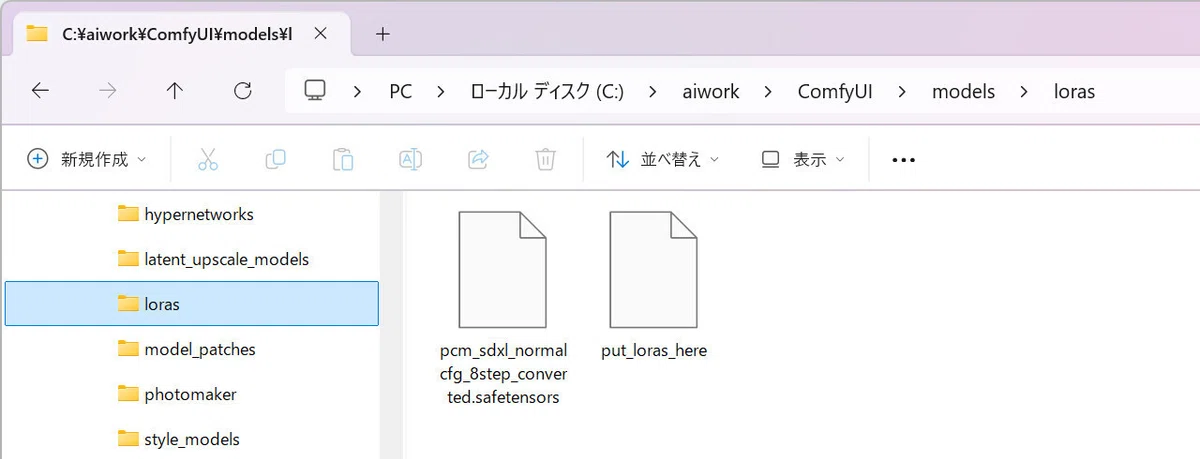Click the Back navigation arrow
This screenshot has height=459, width=1200.
click(40, 91)
